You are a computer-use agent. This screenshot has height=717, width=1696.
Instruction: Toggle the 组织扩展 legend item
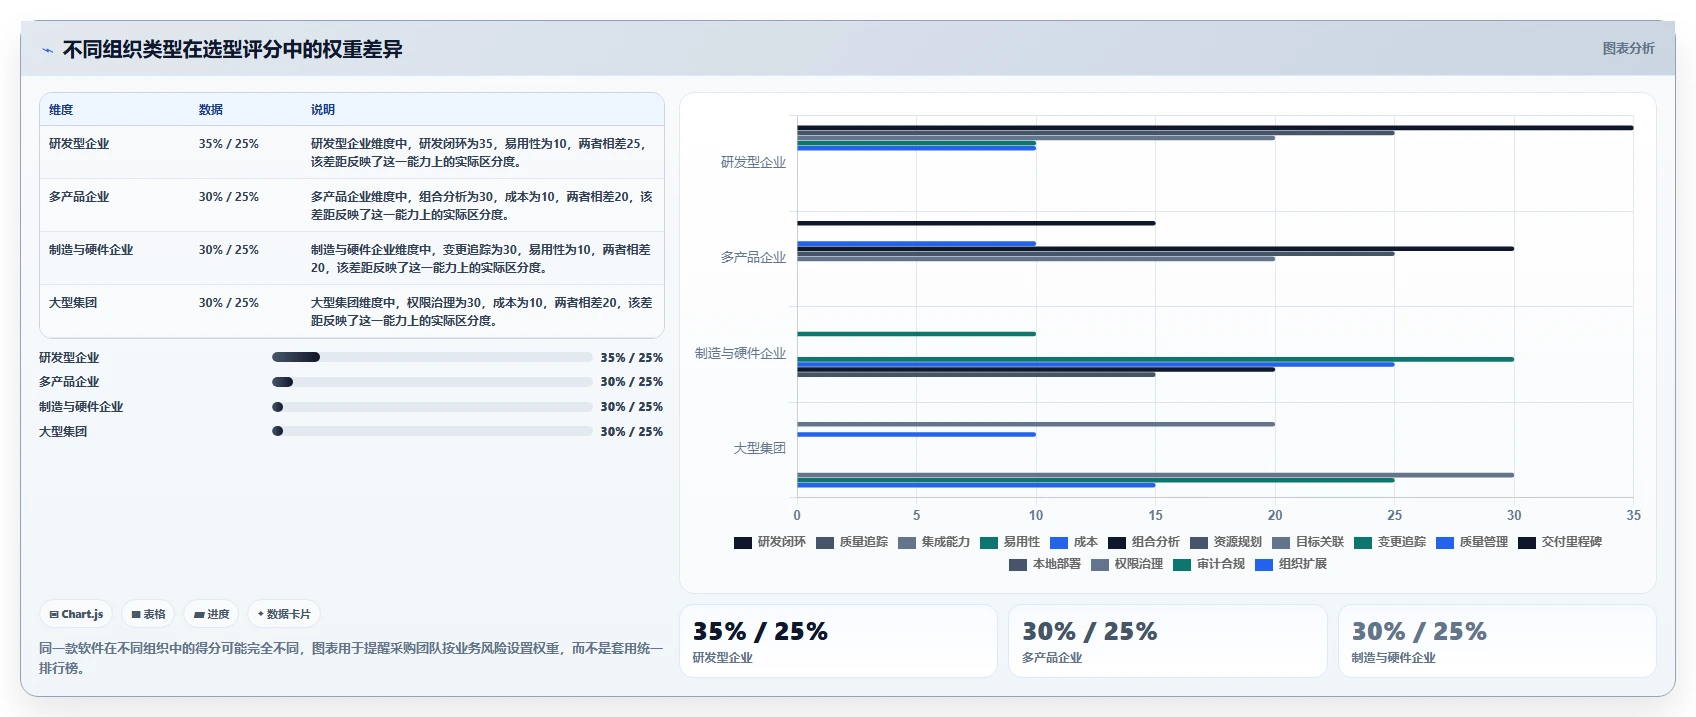1290,564
